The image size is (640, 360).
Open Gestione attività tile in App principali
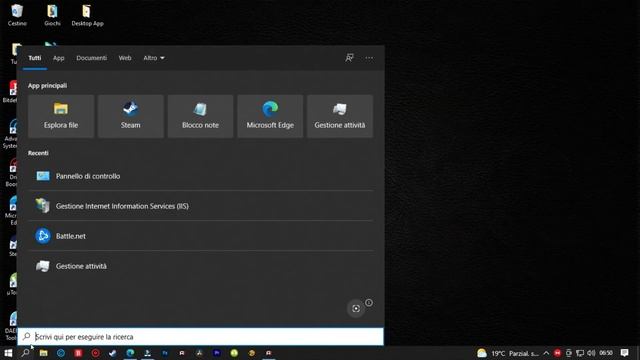(340, 116)
